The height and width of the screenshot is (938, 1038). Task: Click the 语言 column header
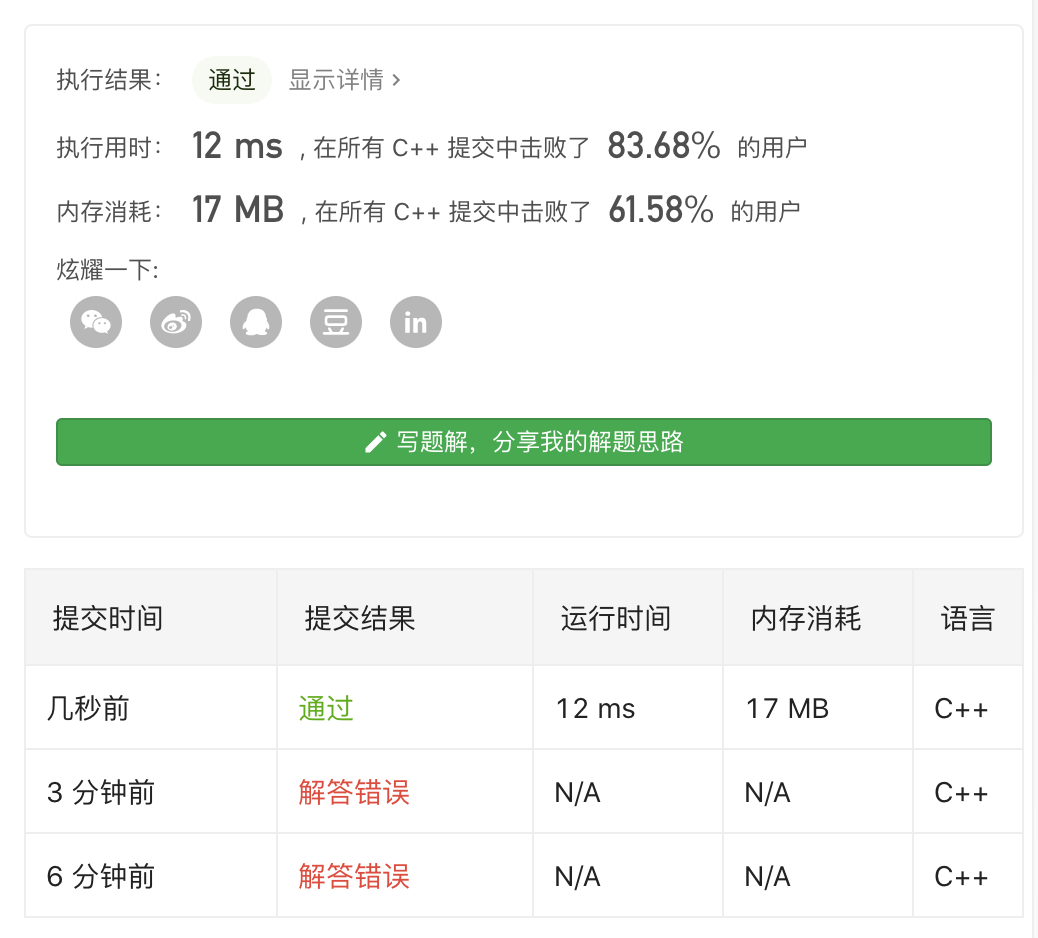pyautogui.click(x=967, y=618)
